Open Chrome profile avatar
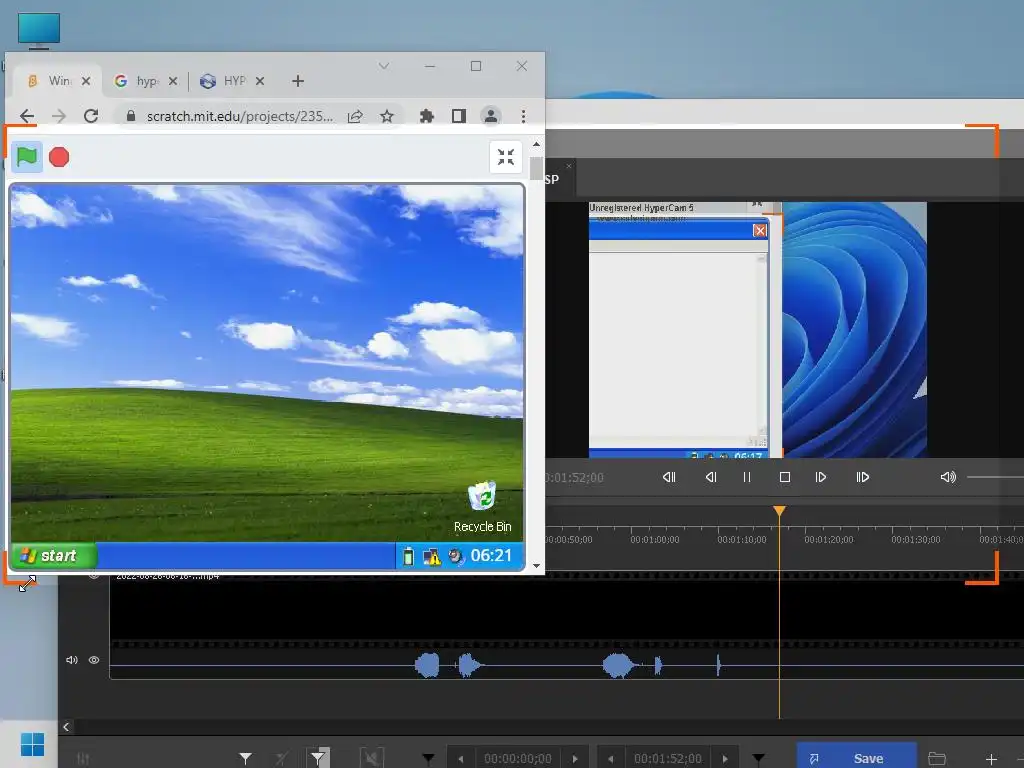 coord(490,116)
